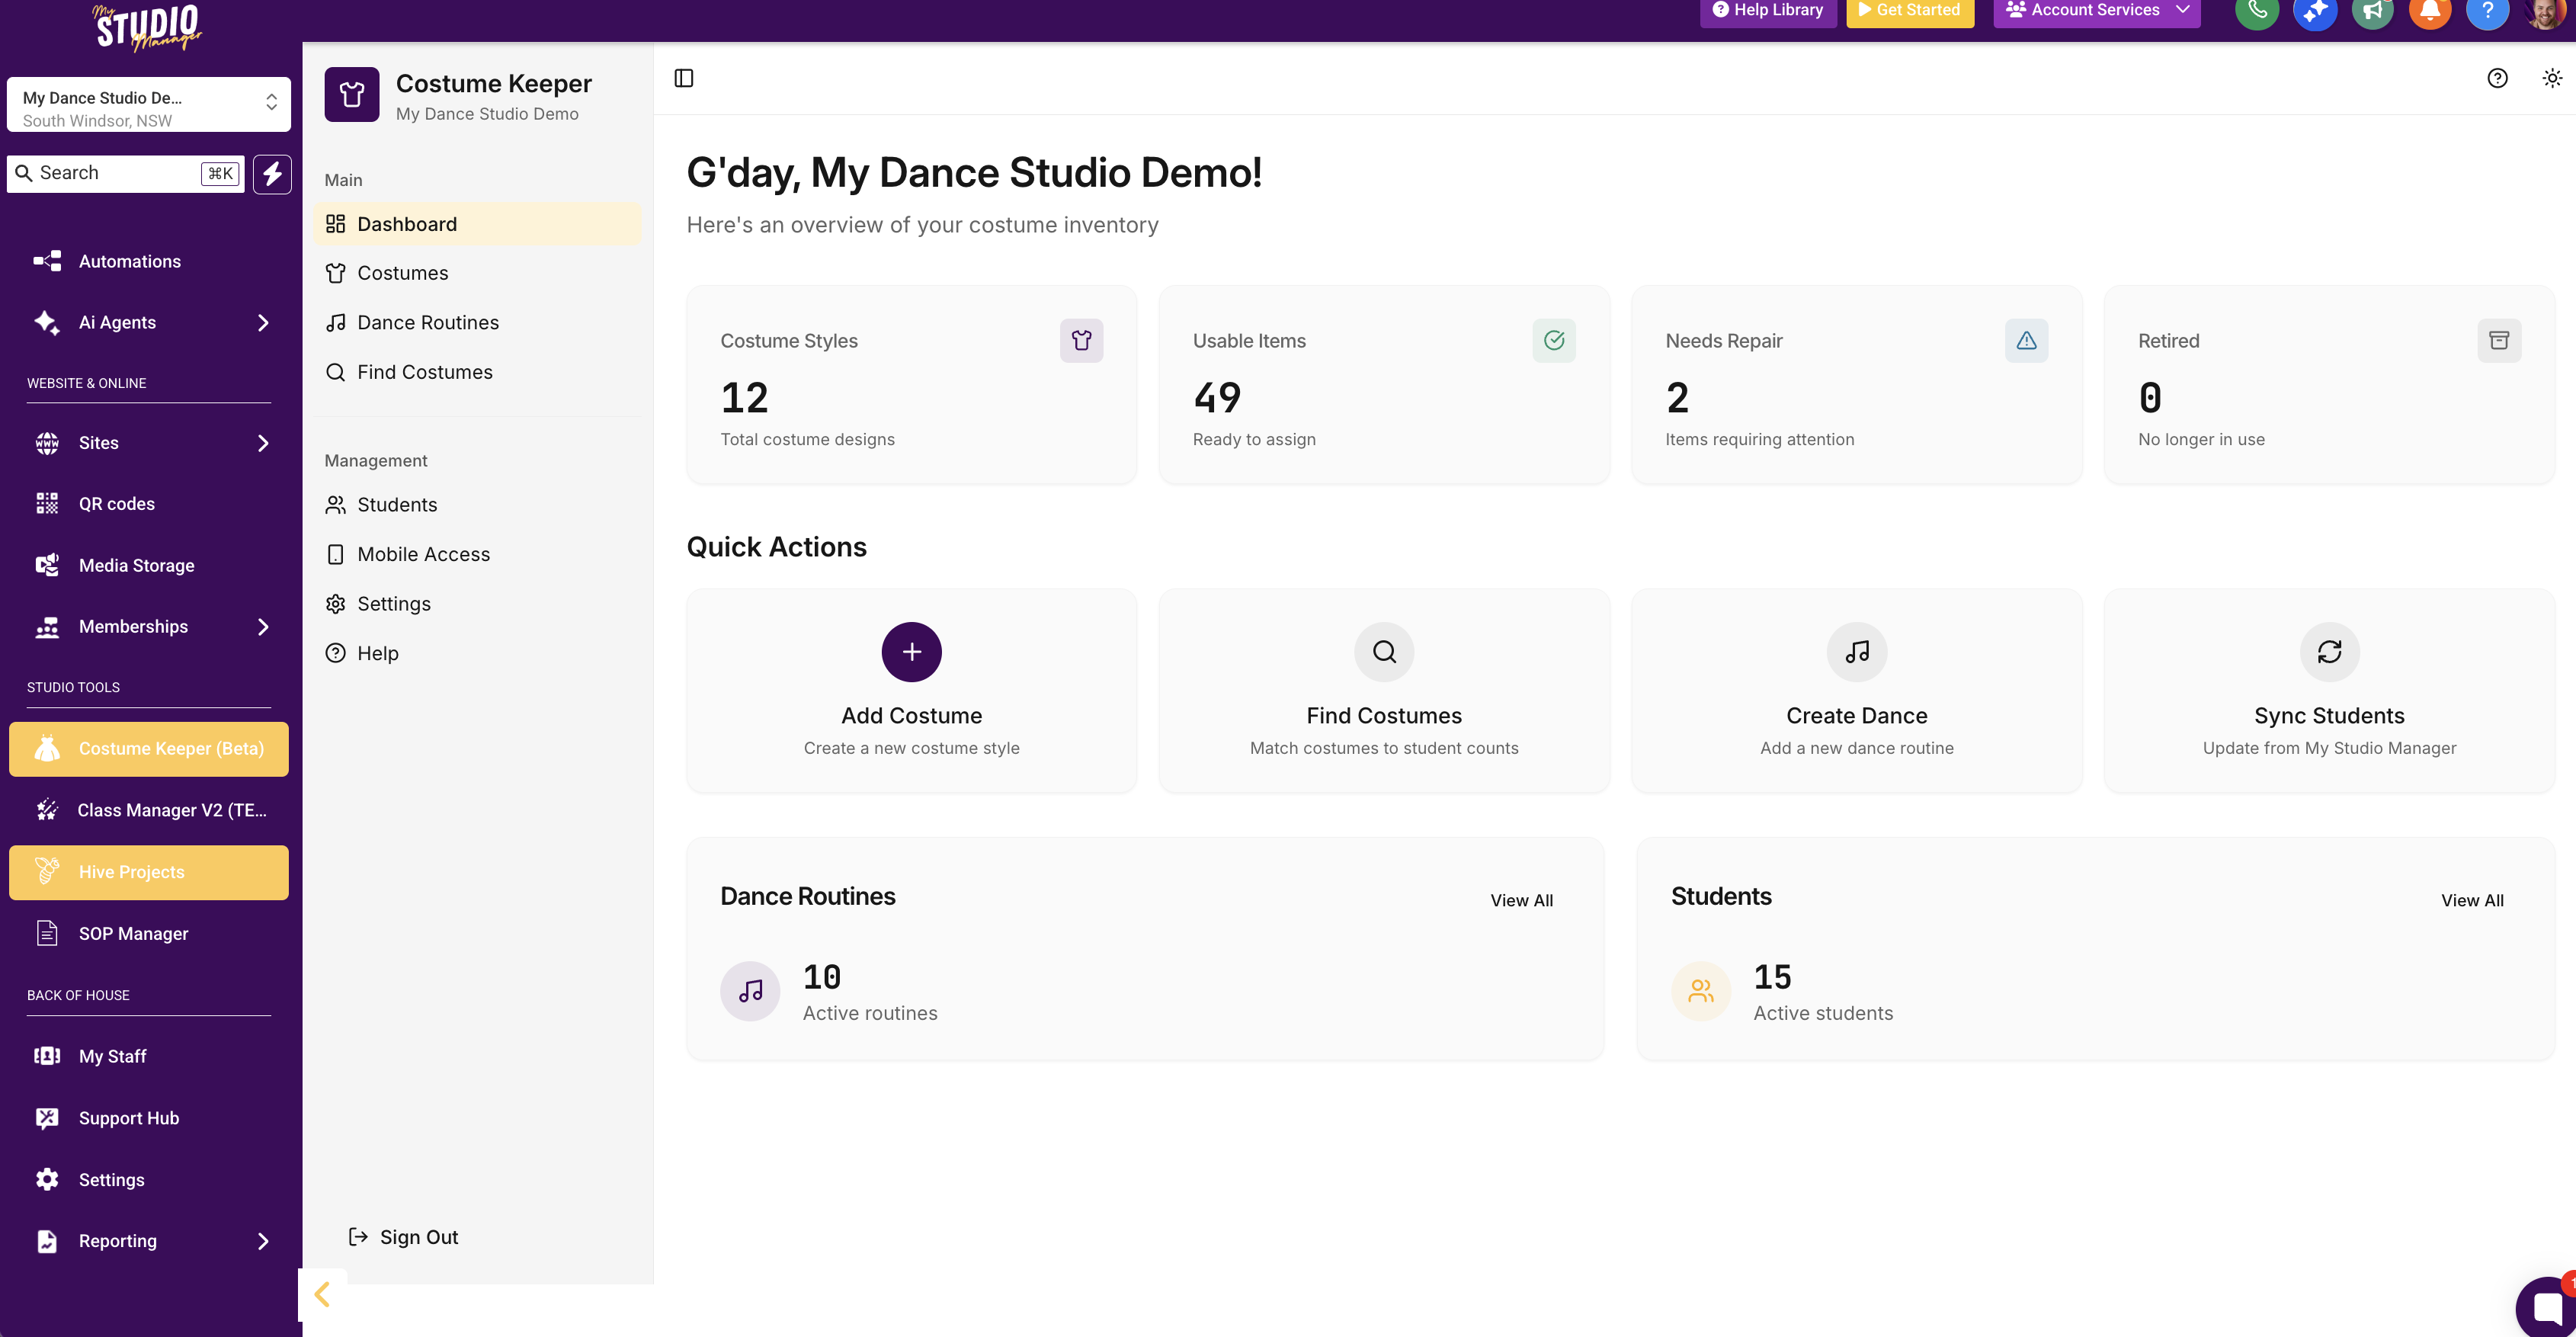
Task: Click the plus icon for Add Costume
Action: tap(911, 652)
